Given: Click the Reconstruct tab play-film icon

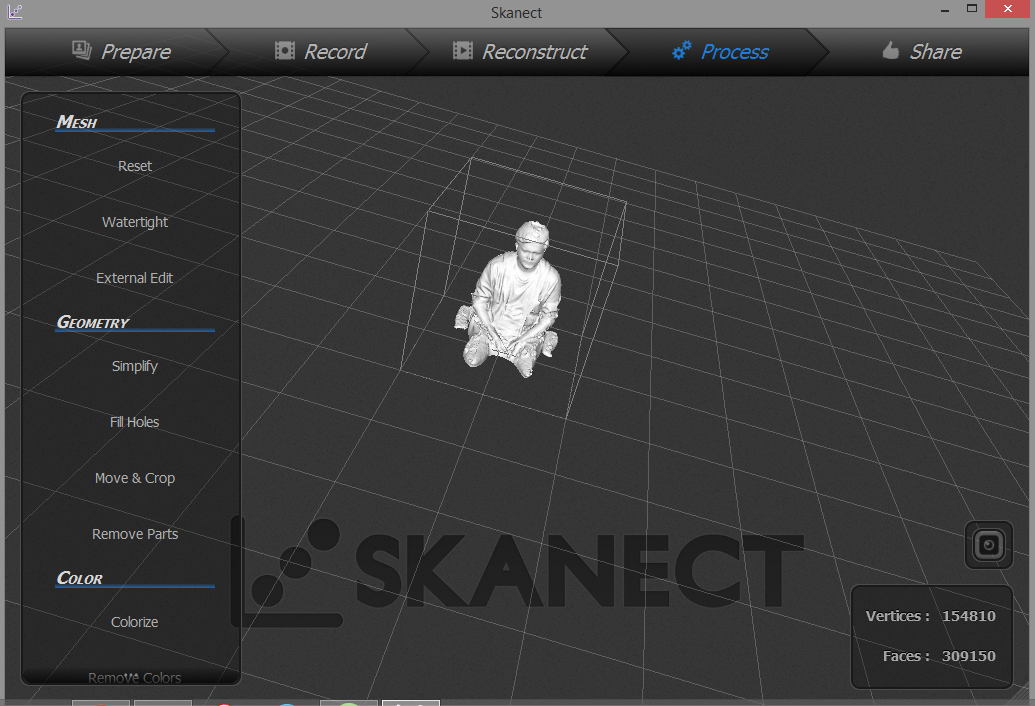Looking at the screenshot, I should (463, 50).
